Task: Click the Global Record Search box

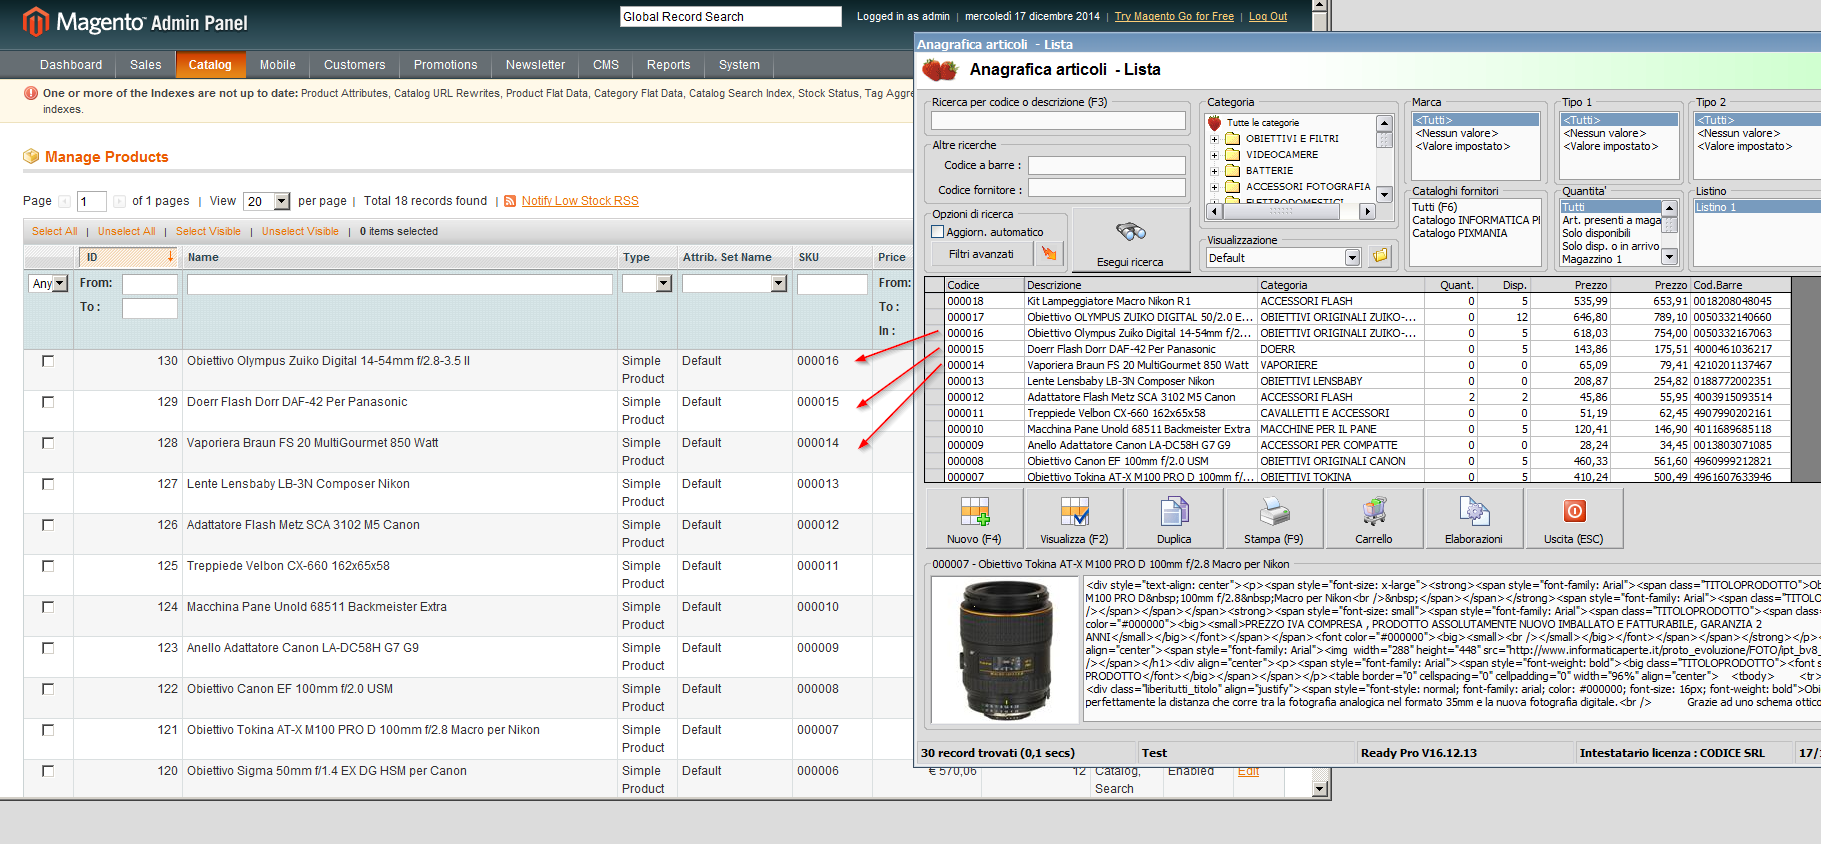Action: pos(731,16)
